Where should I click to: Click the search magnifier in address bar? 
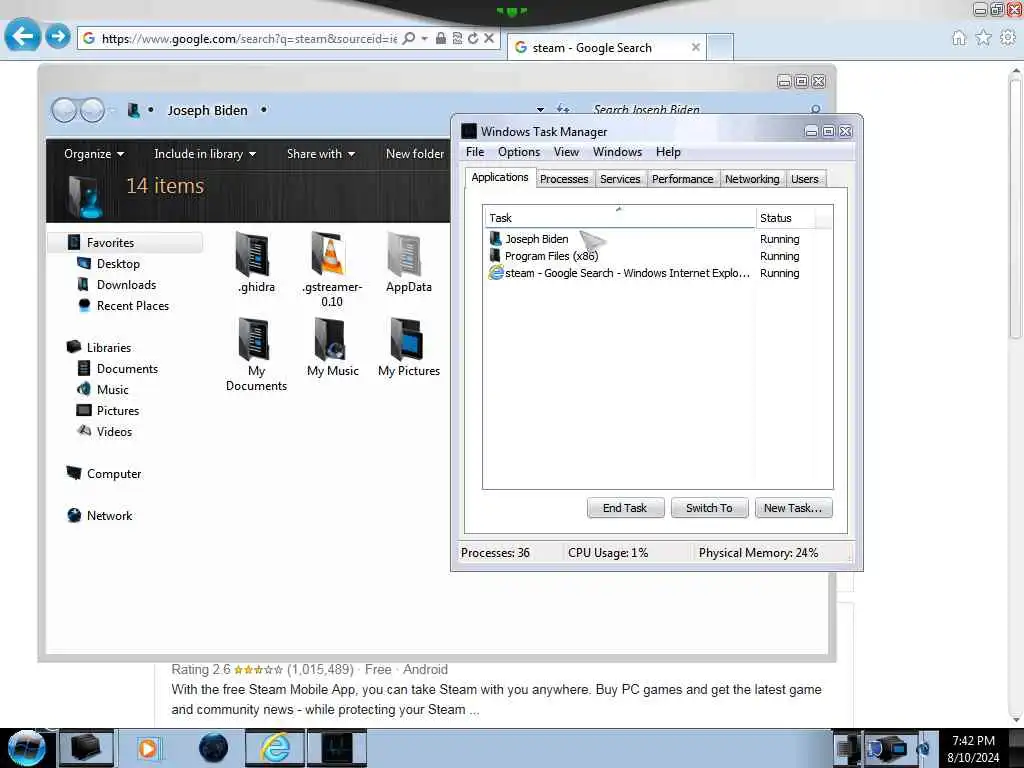(x=409, y=39)
